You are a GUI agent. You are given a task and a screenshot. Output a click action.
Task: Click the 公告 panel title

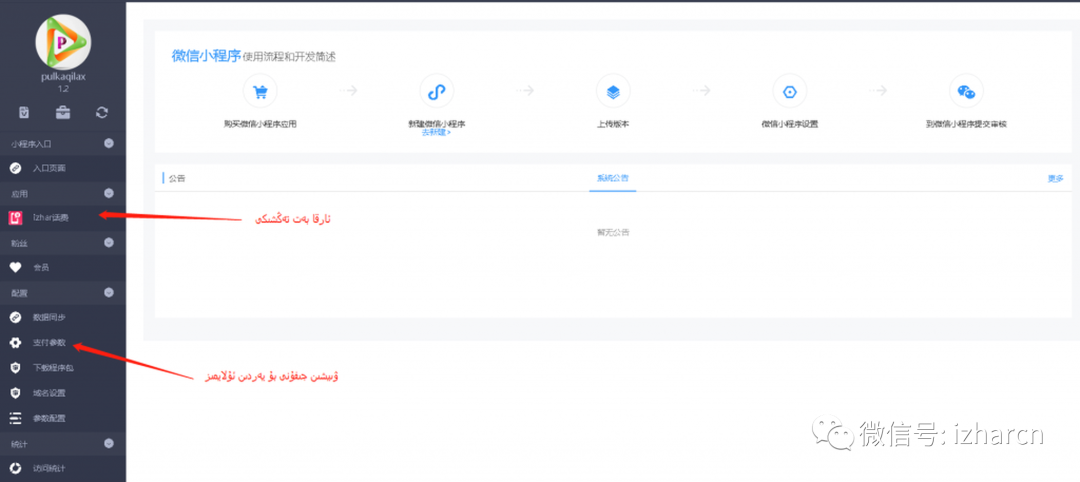pyautogui.click(x=177, y=178)
